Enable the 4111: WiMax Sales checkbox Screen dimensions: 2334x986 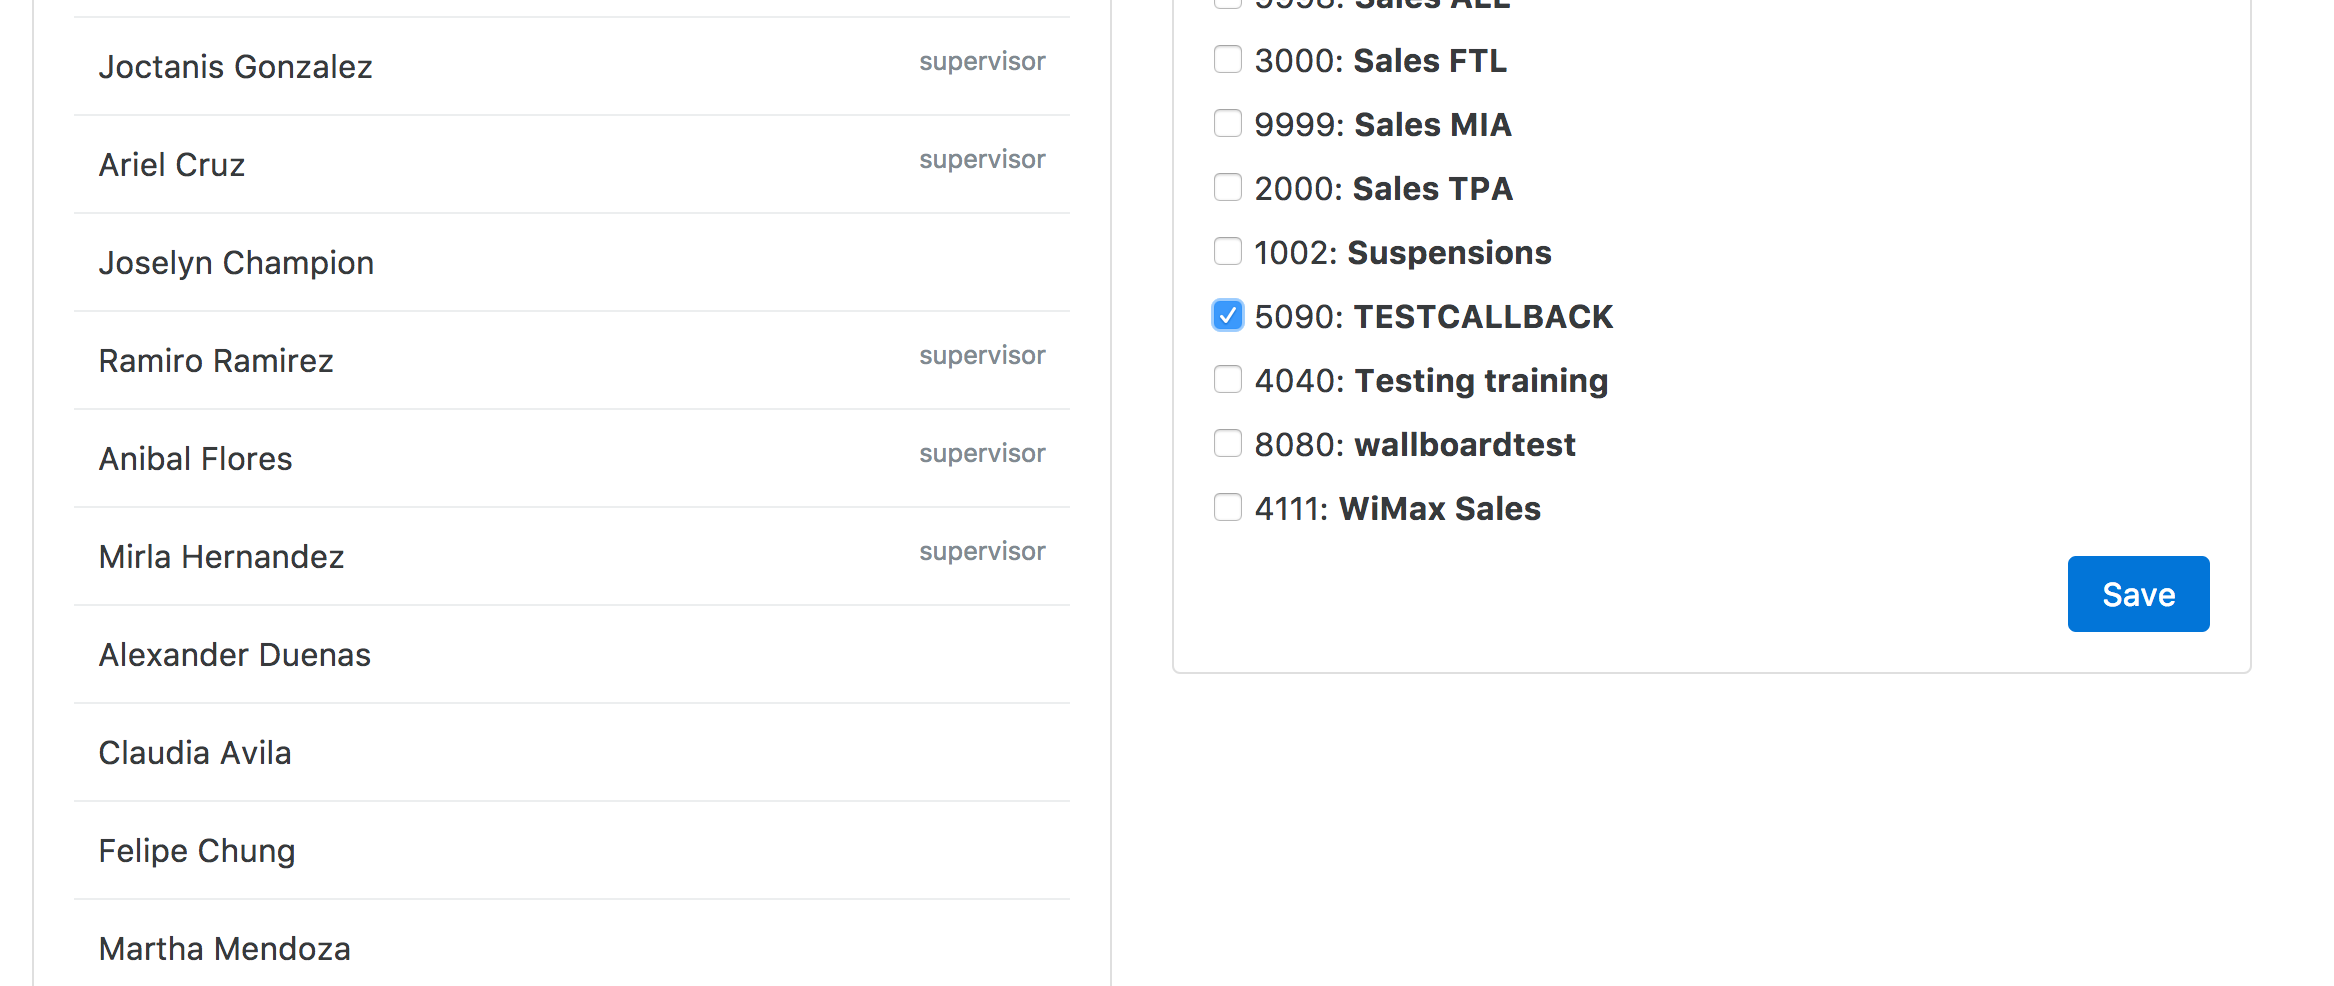pos(1227,508)
